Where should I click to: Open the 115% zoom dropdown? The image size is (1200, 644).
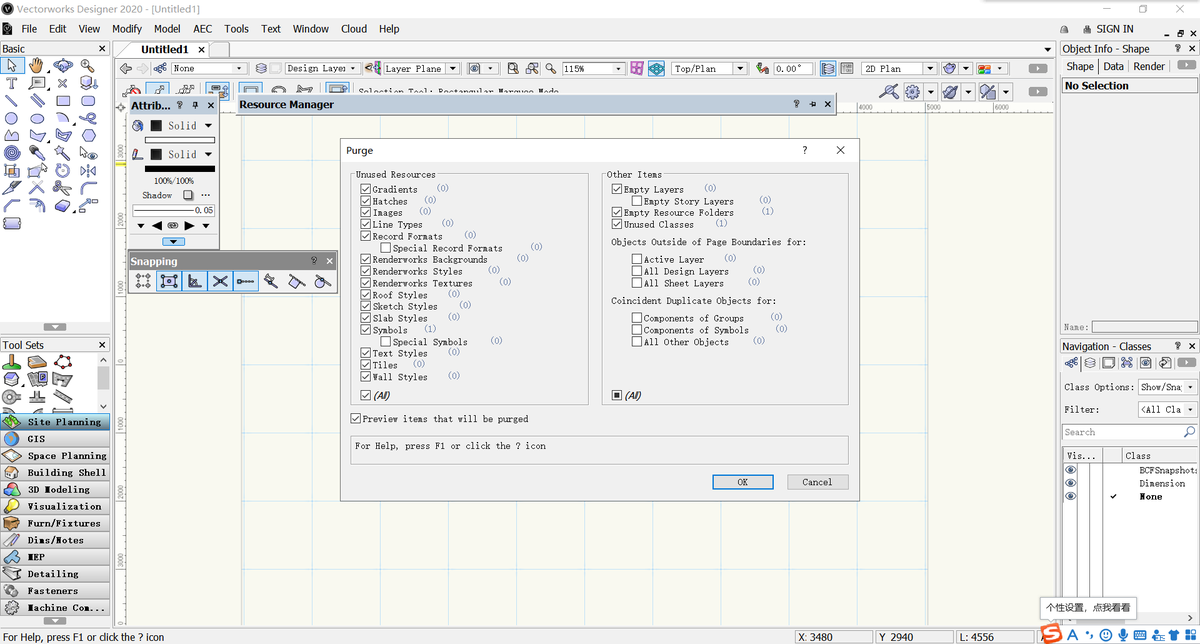pyautogui.click(x=593, y=68)
